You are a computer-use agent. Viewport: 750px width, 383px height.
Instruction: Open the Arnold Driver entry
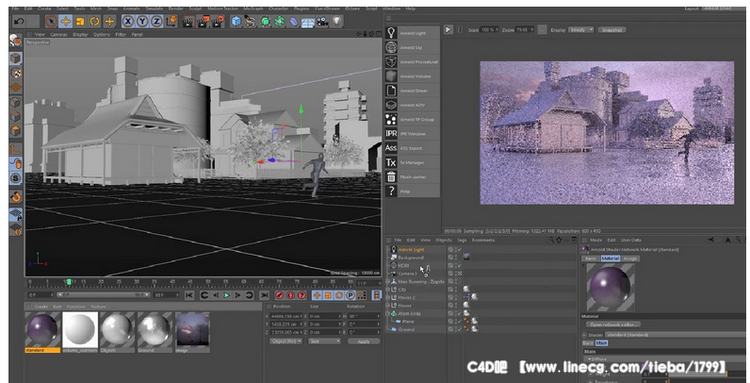412,90
